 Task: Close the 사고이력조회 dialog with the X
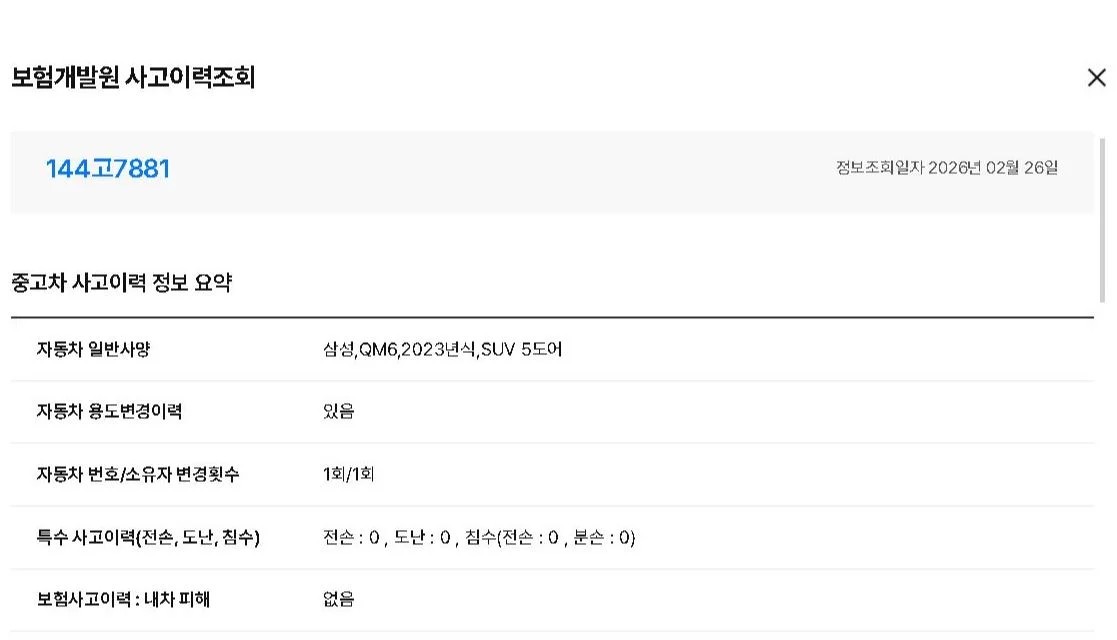(x=1096, y=78)
